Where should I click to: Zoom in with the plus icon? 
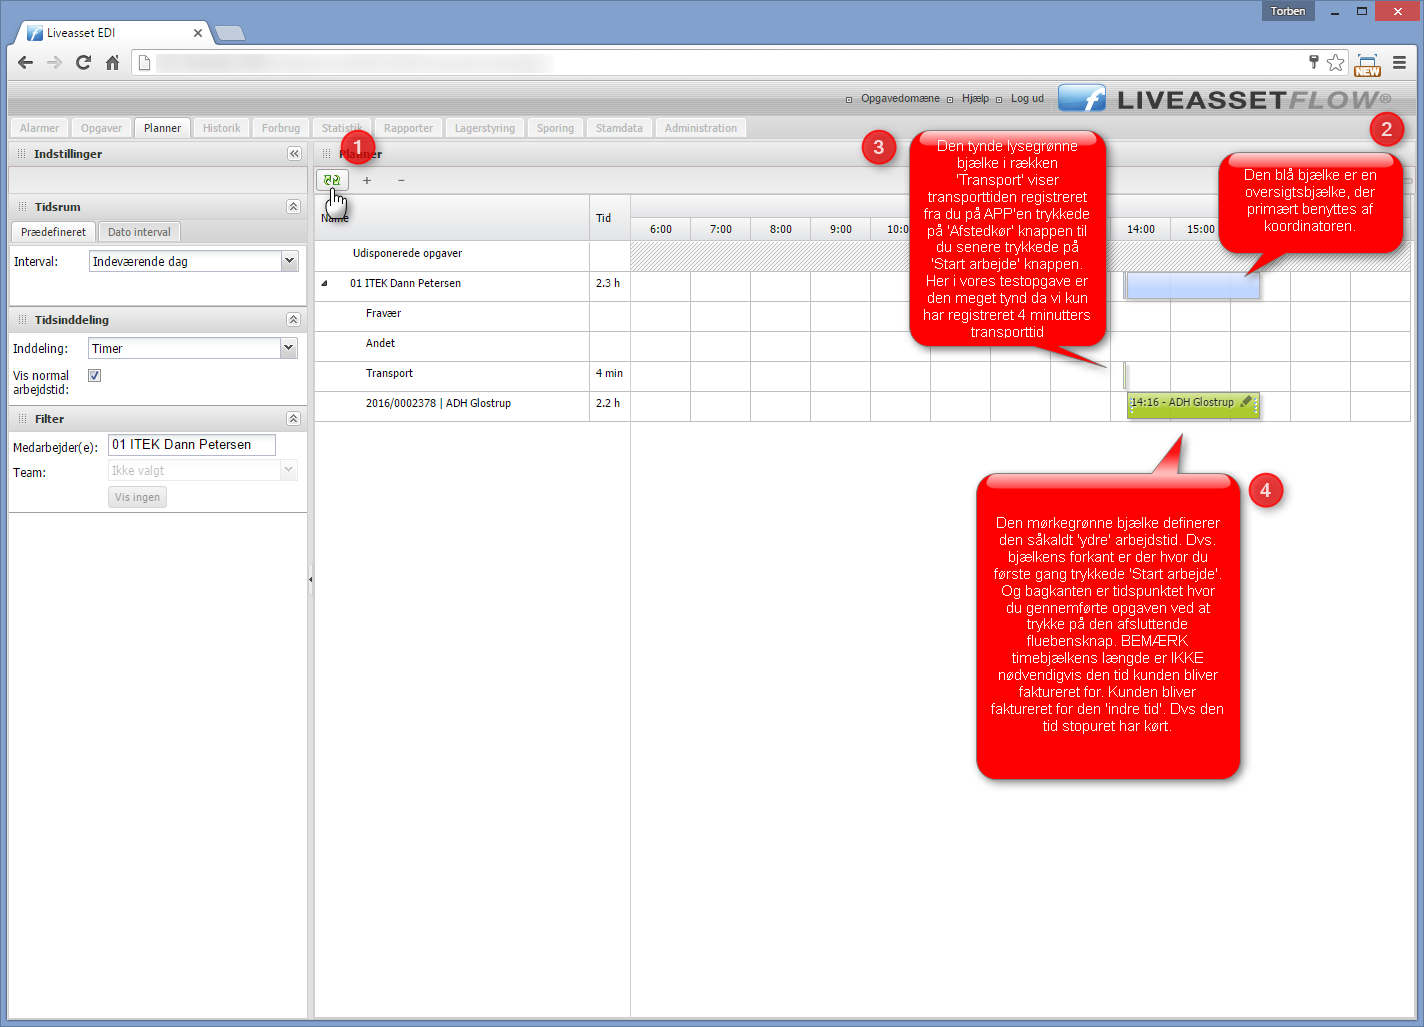367,181
